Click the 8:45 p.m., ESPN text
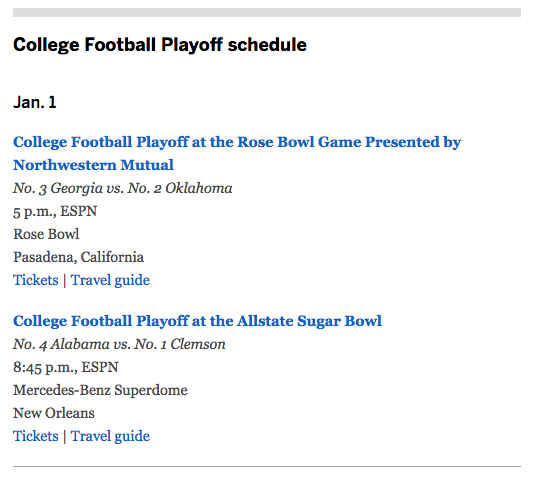Image resolution: width=533 pixels, height=477 pixels. (x=66, y=367)
